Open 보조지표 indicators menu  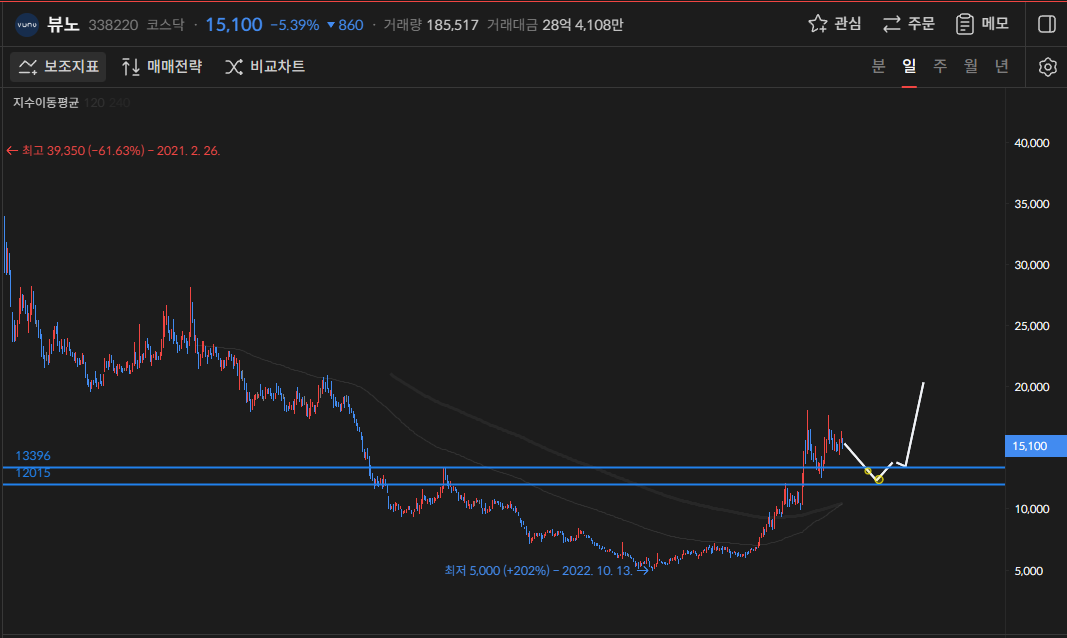tap(58, 67)
